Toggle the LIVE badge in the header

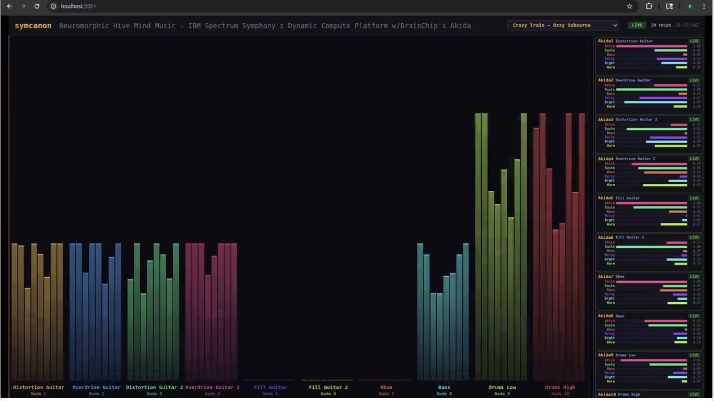click(637, 24)
